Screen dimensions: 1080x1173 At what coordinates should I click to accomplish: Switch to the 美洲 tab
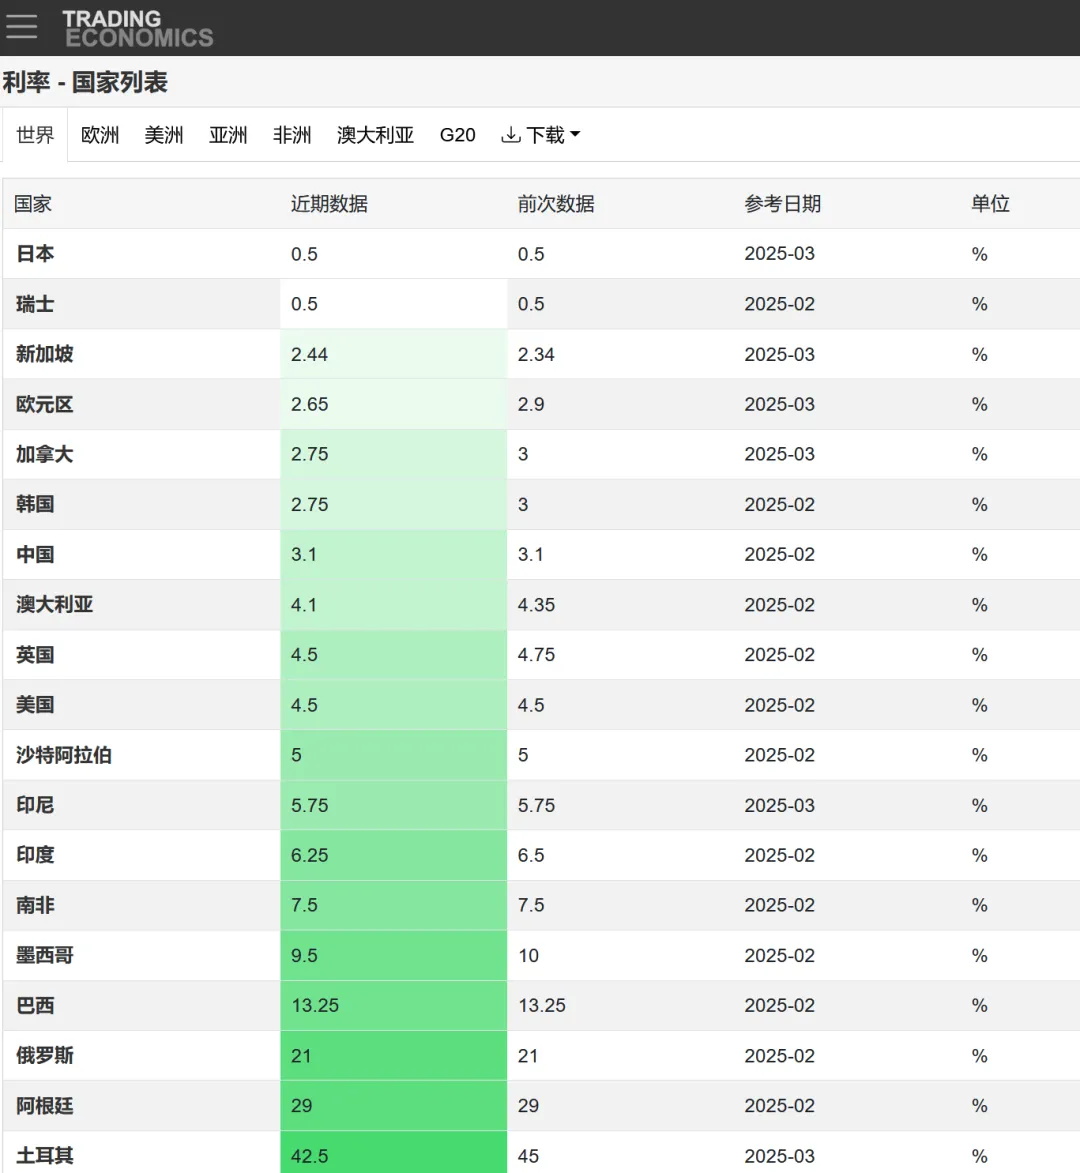point(163,135)
